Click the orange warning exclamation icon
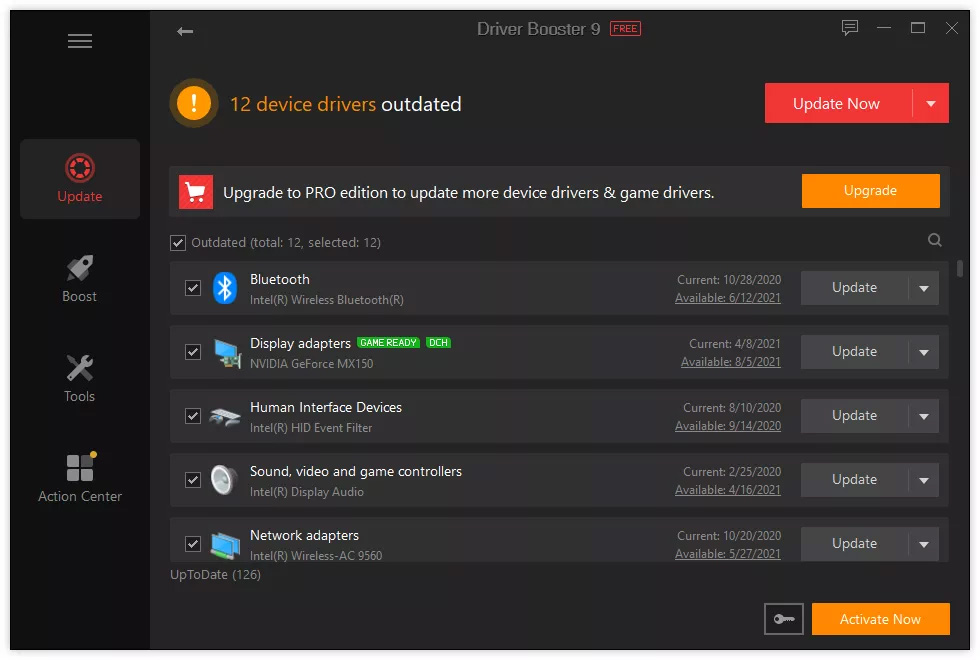The image size is (980, 660). pyautogui.click(x=194, y=102)
